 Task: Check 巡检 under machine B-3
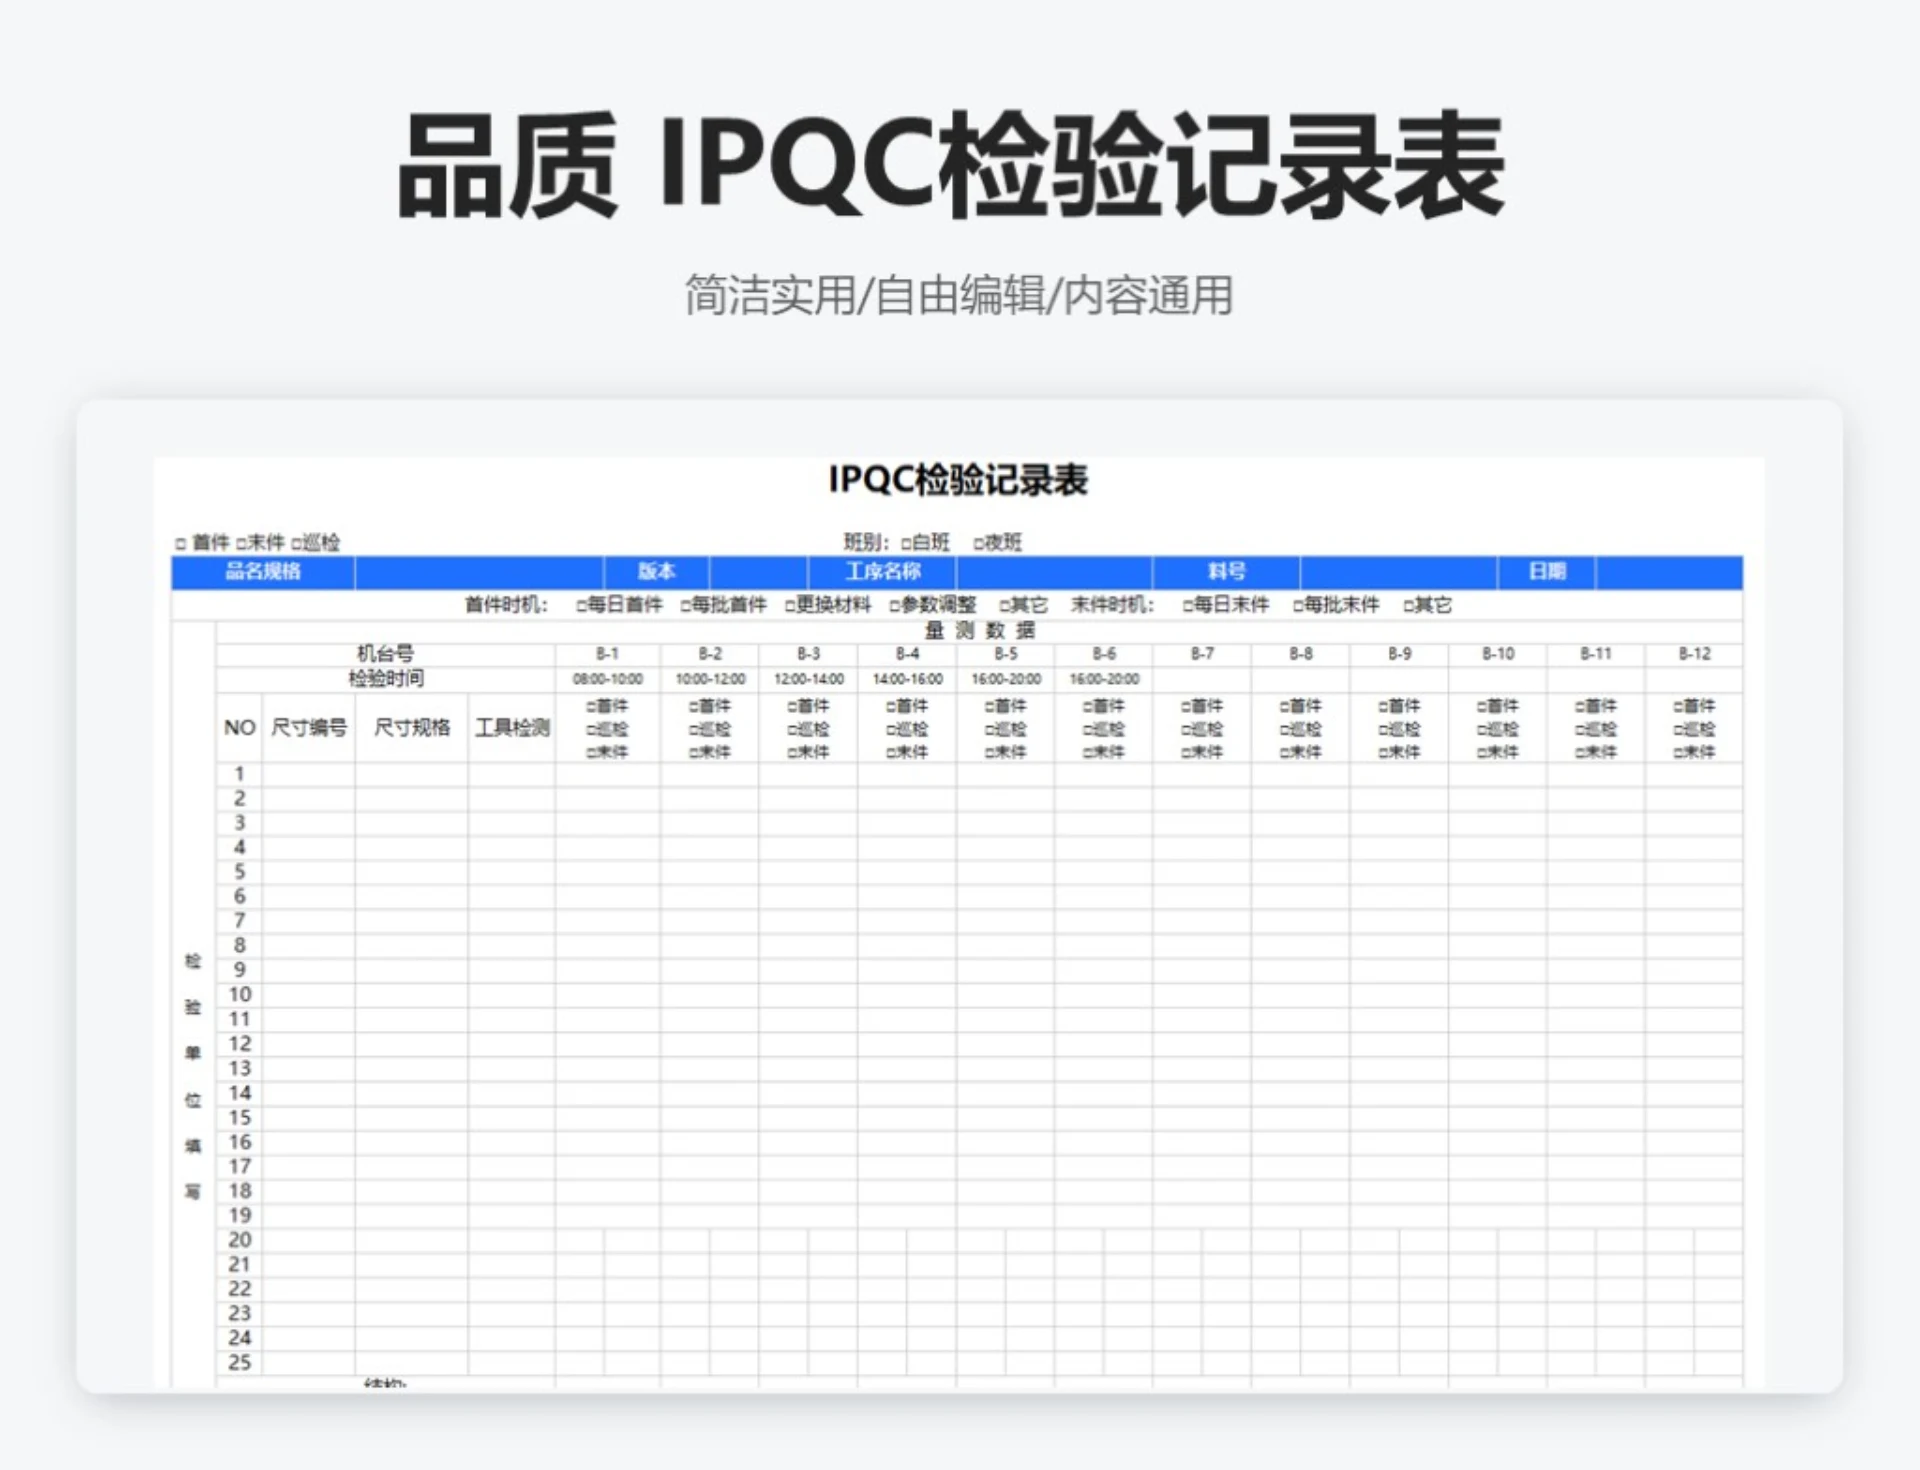[x=793, y=729]
